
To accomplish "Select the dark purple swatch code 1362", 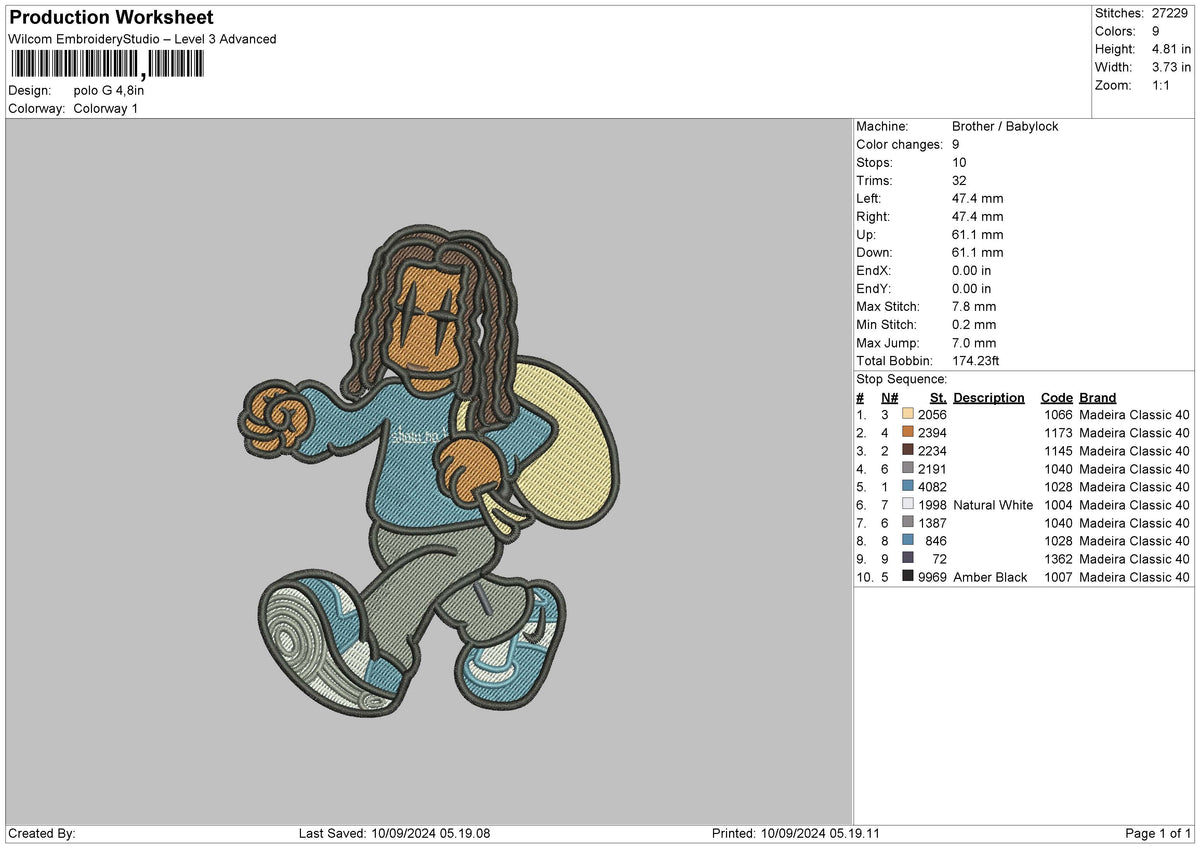I will 908,558.
